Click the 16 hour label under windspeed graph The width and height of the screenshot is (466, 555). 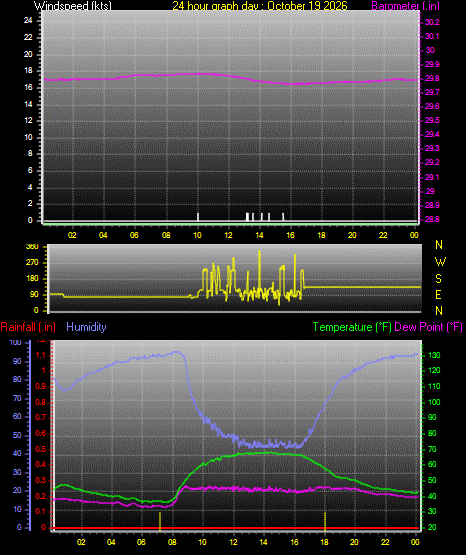click(x=290, y=235)
